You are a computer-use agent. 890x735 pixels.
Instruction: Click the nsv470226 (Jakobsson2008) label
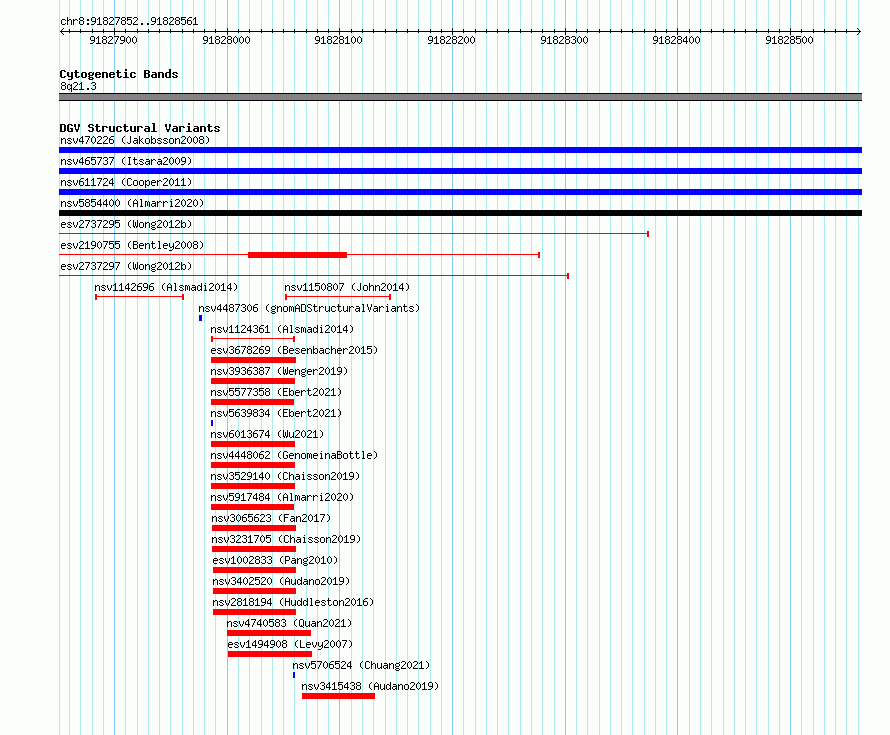135,140
